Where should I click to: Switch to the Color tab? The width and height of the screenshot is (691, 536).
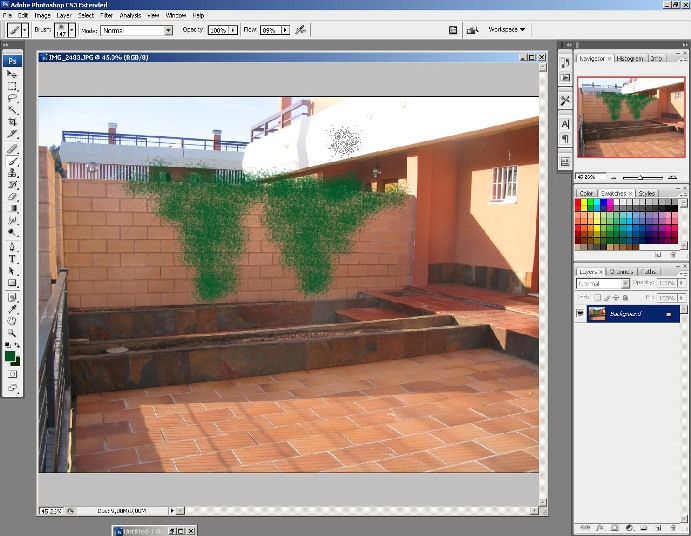pyautogui.click(x=586, y=193)
